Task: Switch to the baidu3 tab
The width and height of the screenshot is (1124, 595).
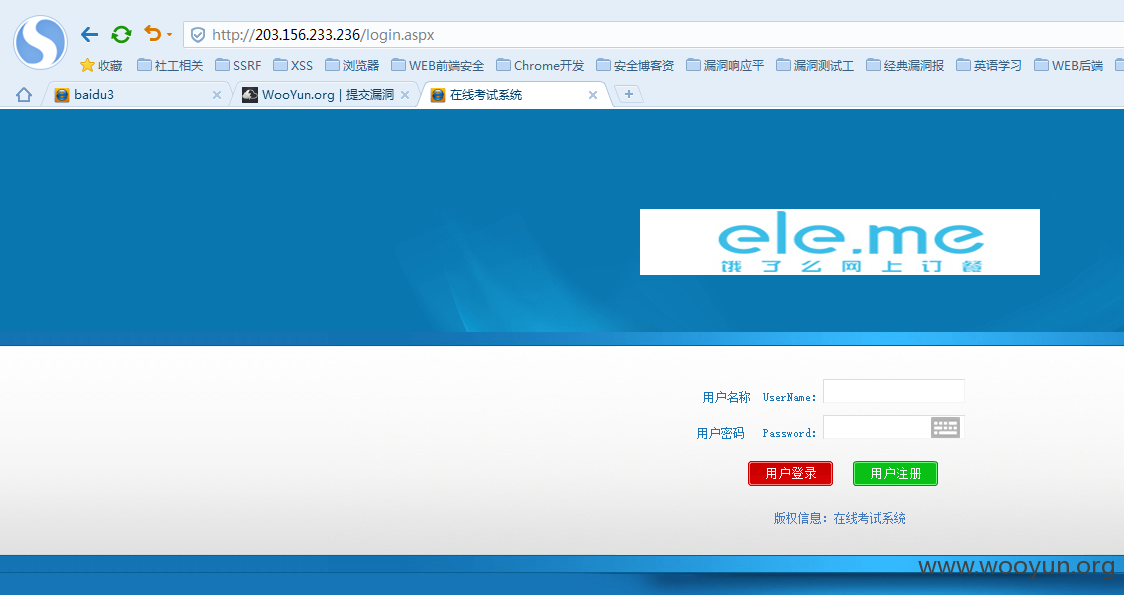Action: 136,95
